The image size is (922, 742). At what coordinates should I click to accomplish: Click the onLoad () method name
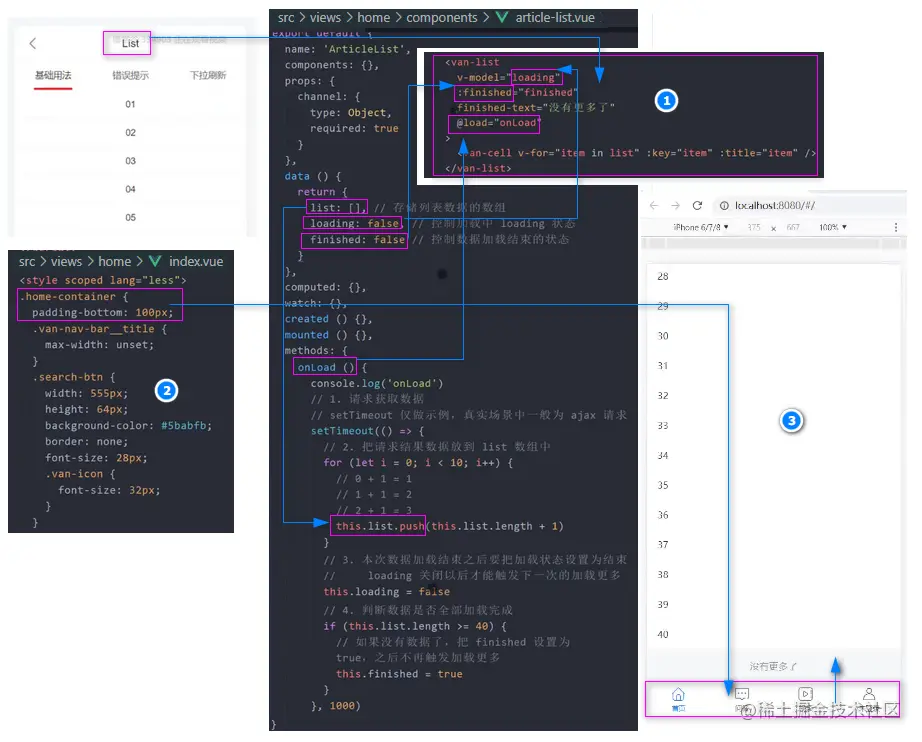tap(326, 367)
